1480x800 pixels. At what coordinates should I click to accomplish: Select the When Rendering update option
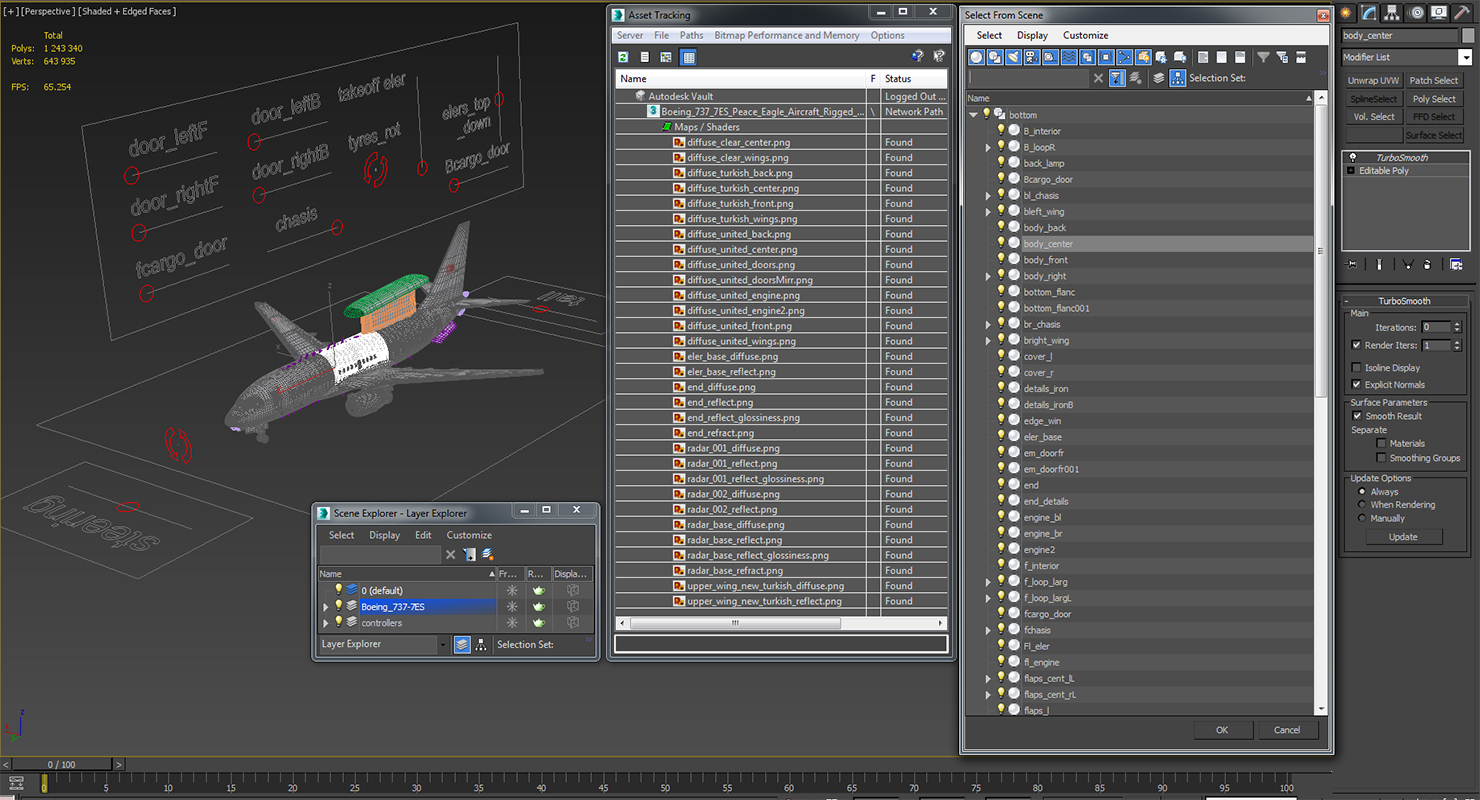1362,505
